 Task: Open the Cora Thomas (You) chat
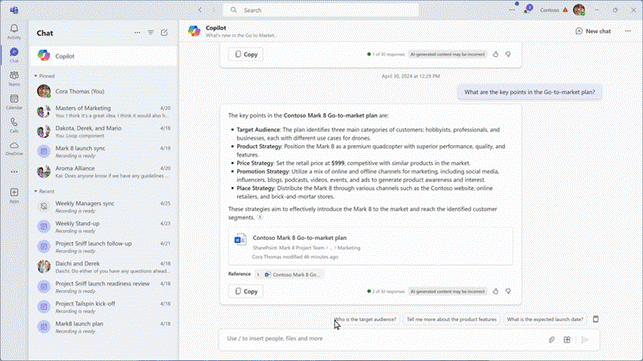pyautogui.click(x=103, y=91)
